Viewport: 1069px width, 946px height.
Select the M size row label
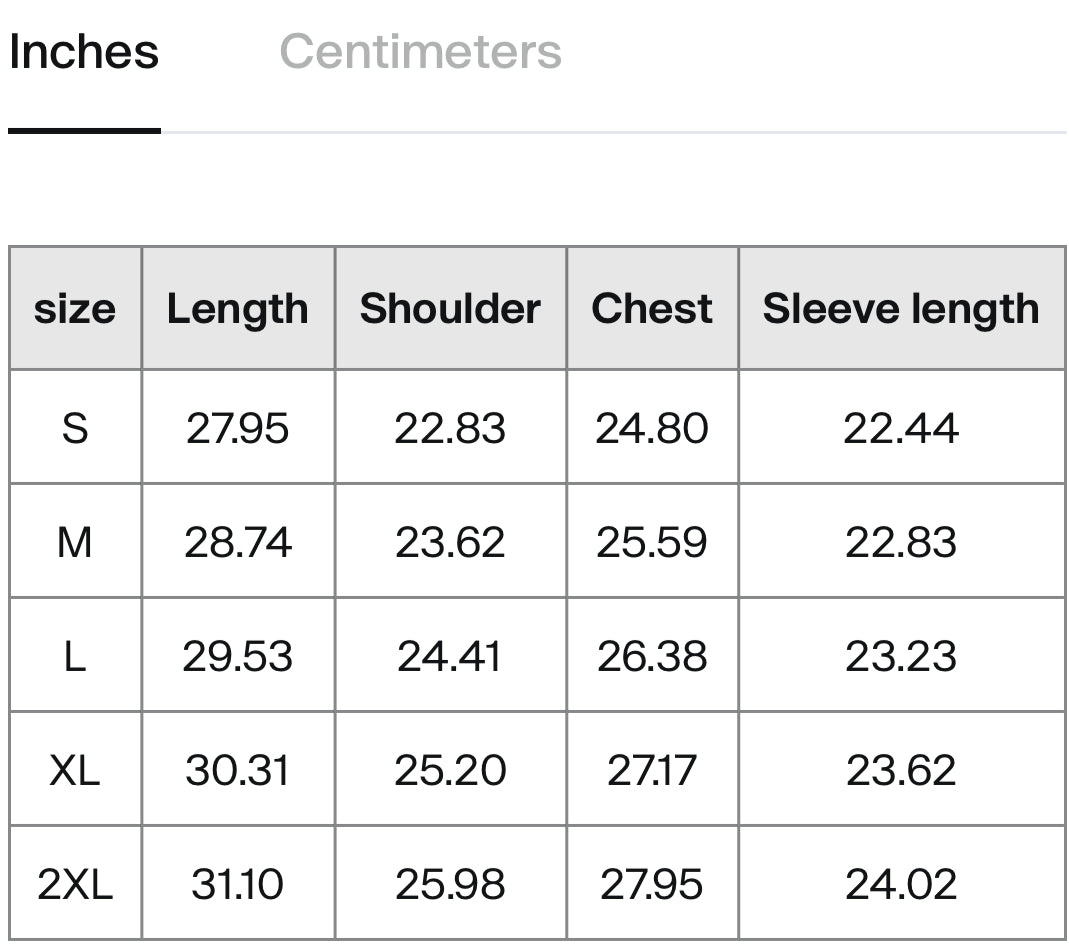coord(75,543)
